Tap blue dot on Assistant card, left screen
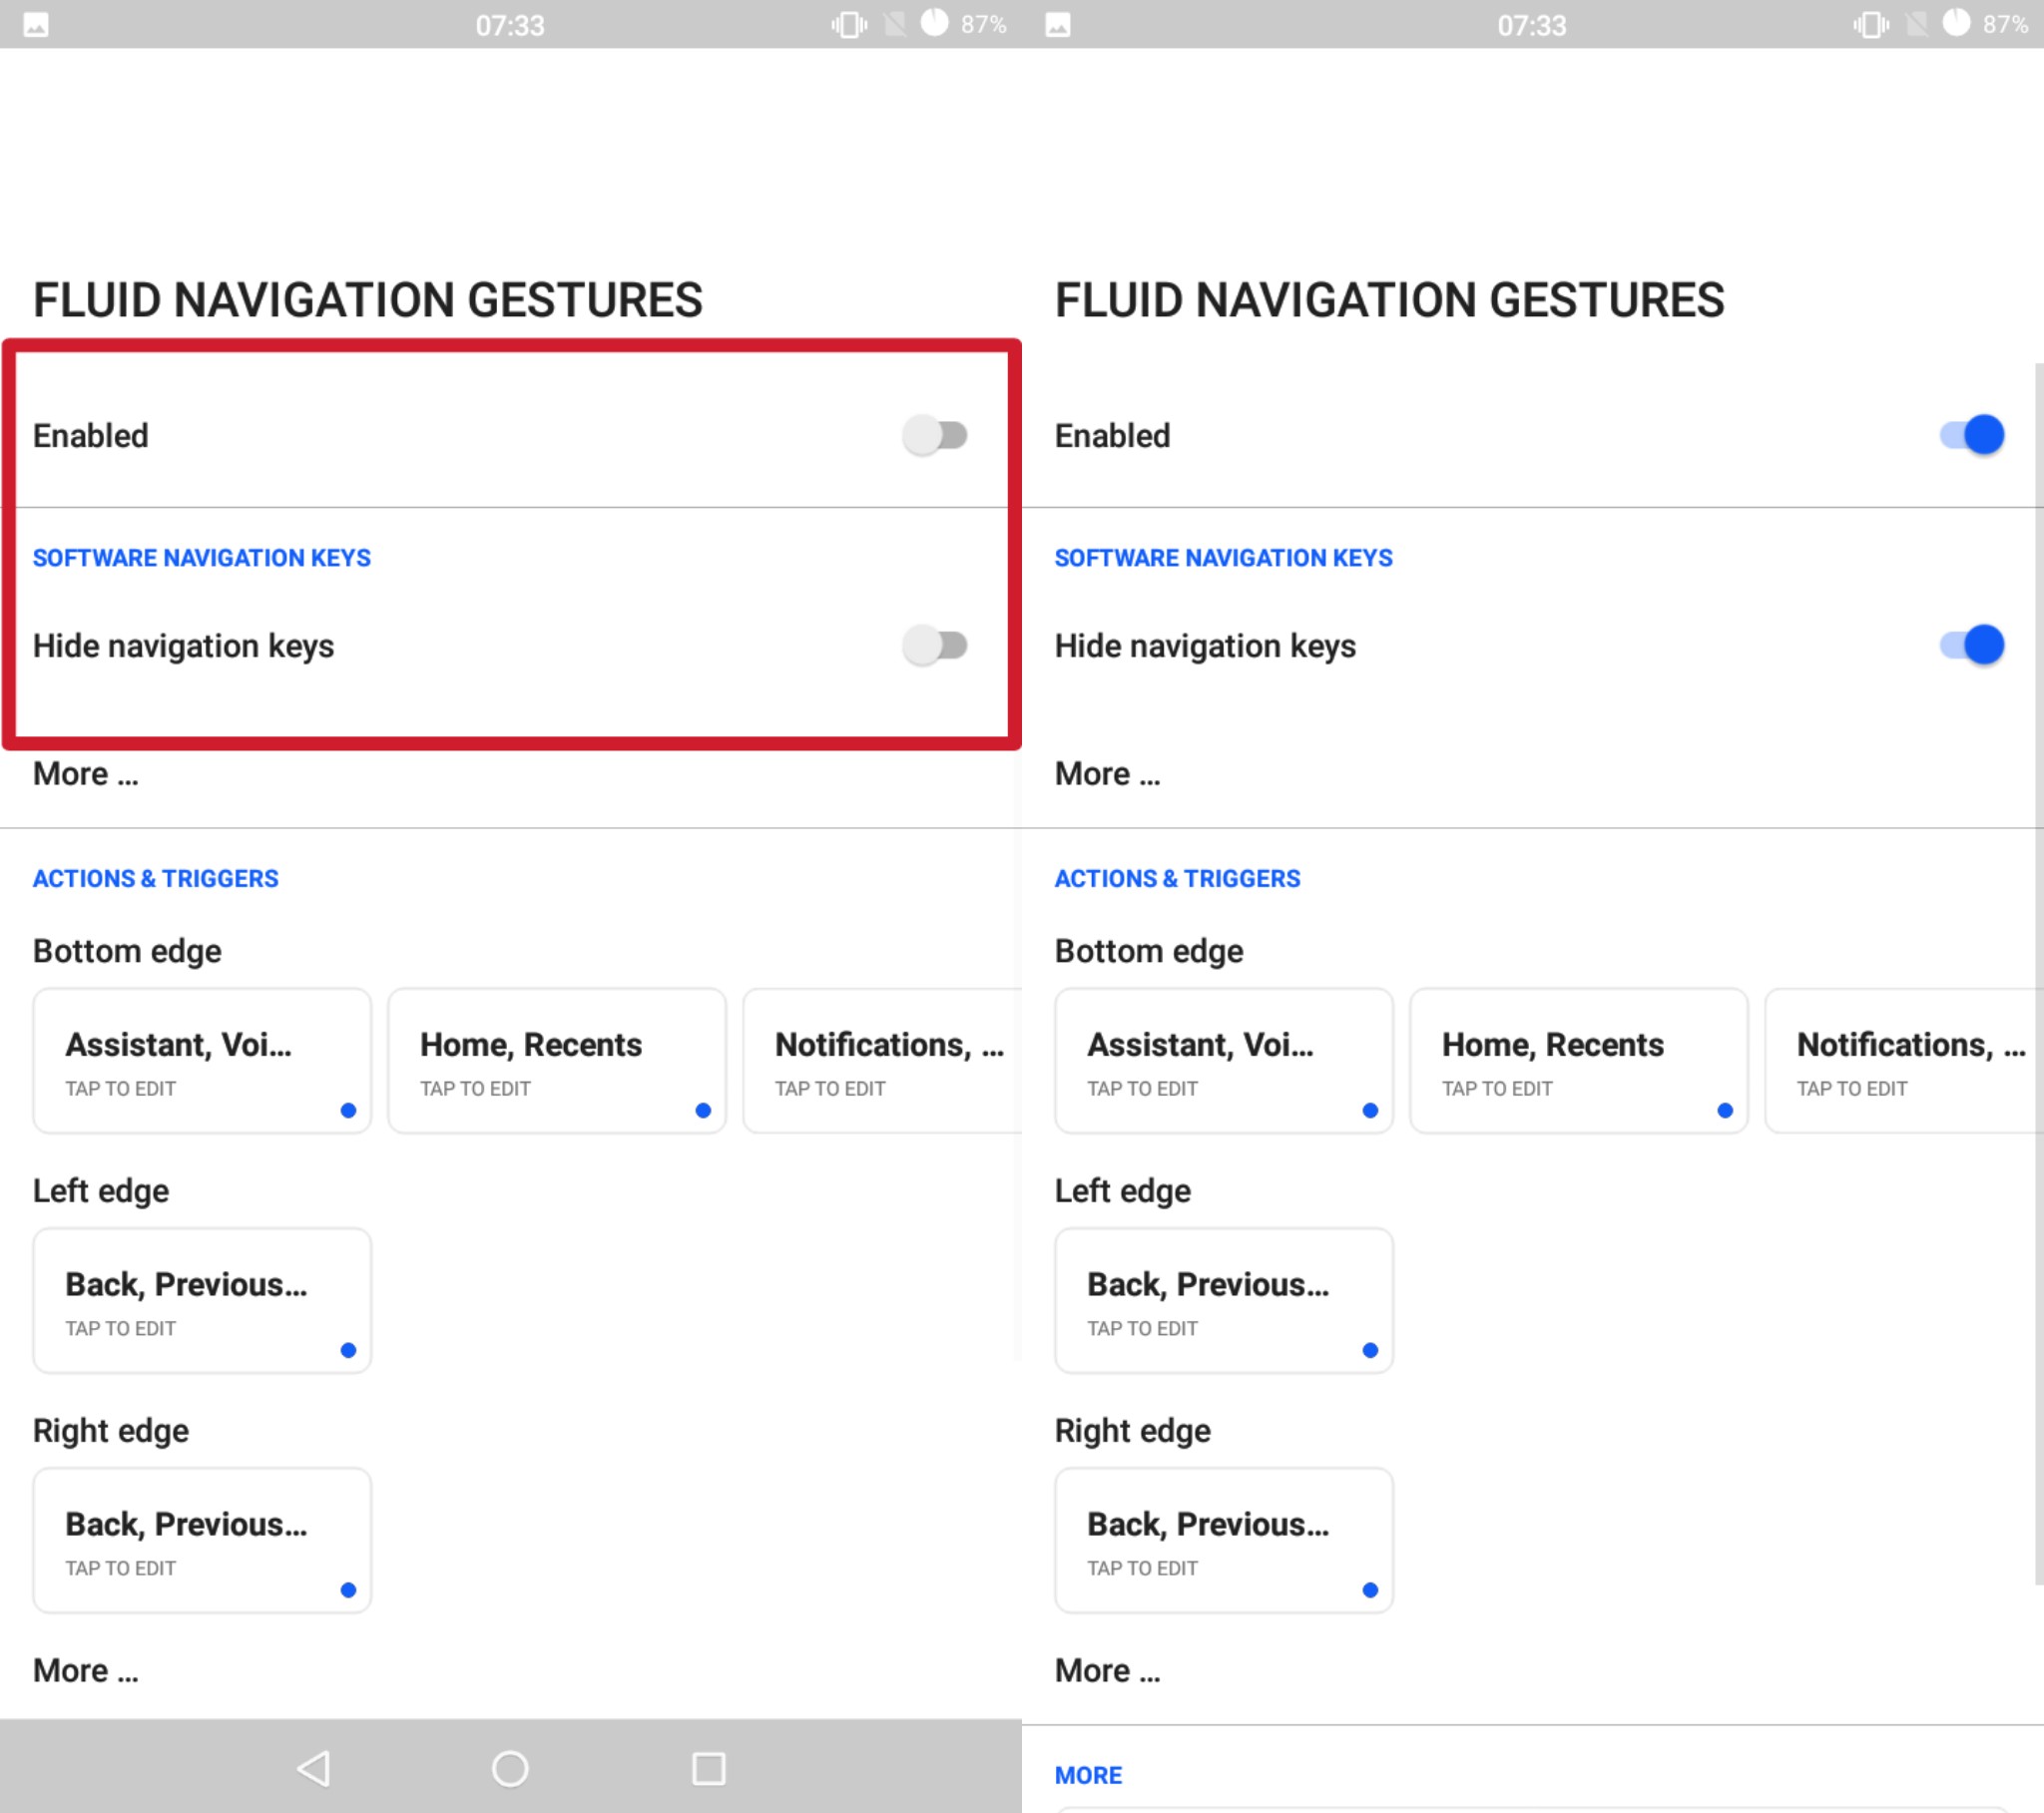Image resolution: width=2044 pixels, height=1813 pixels. (x=348, y=1110)
